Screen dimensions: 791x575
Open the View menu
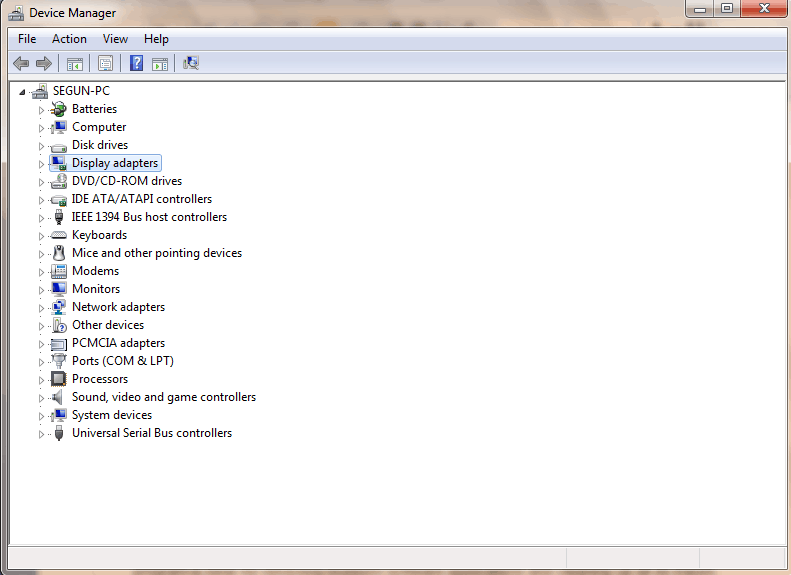click(x=115, y=39)
